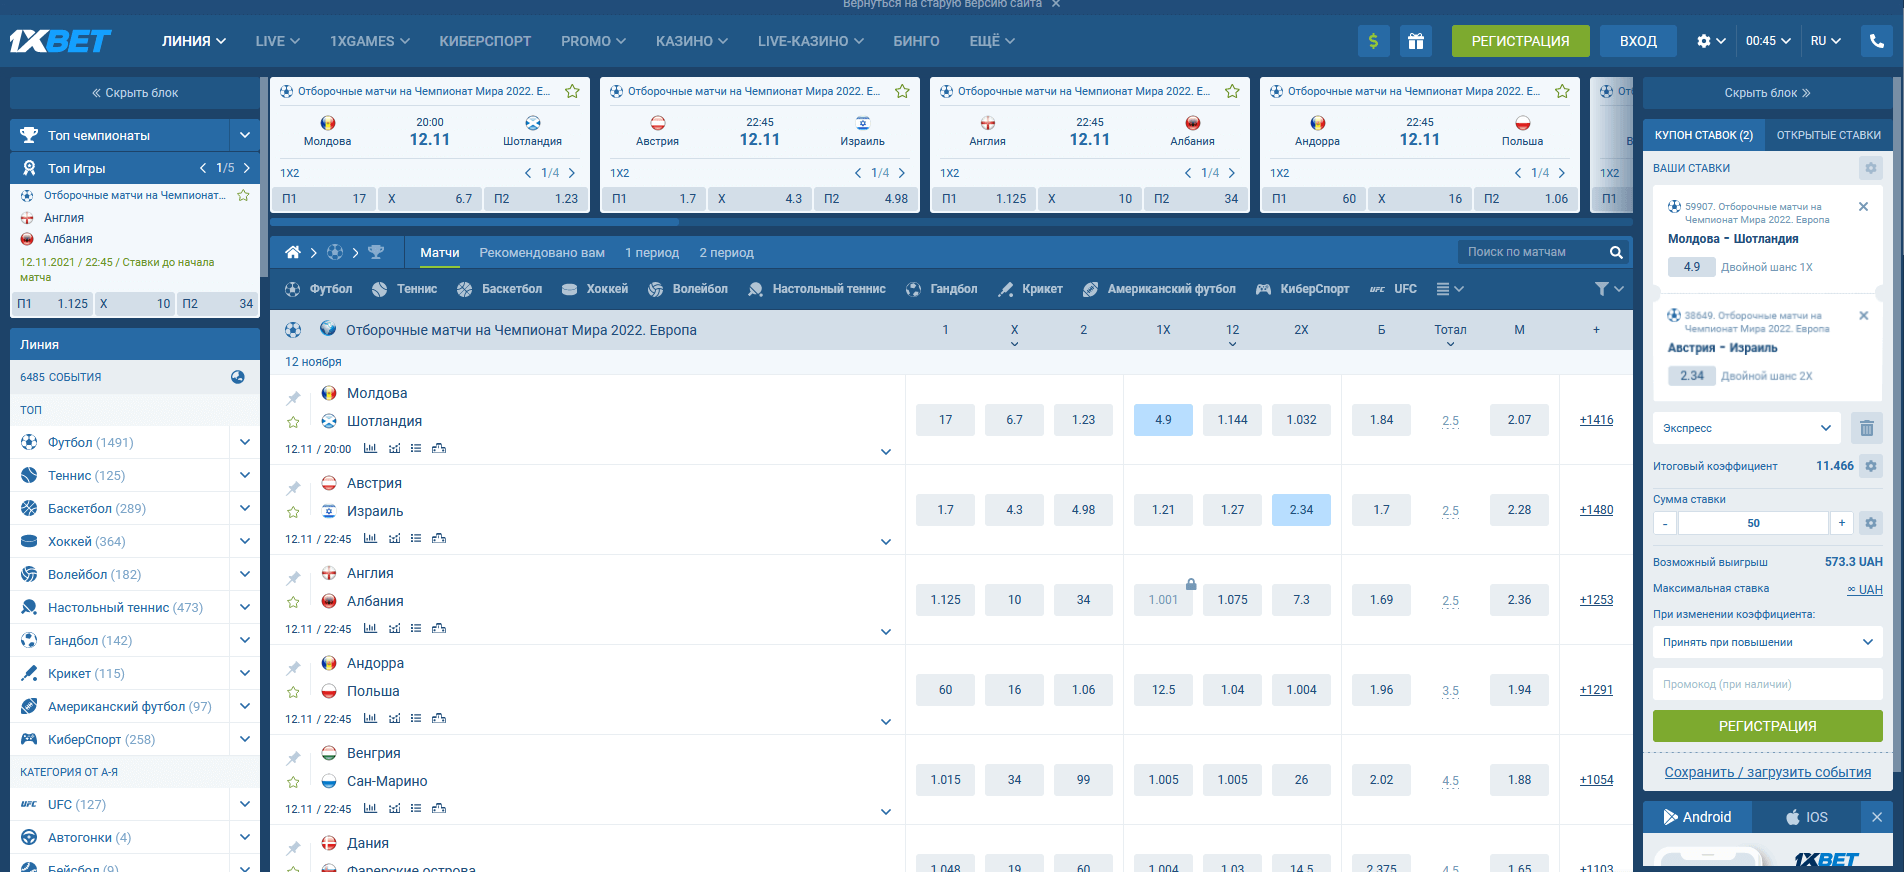Click the ВХОД login button

(1638, 41)
